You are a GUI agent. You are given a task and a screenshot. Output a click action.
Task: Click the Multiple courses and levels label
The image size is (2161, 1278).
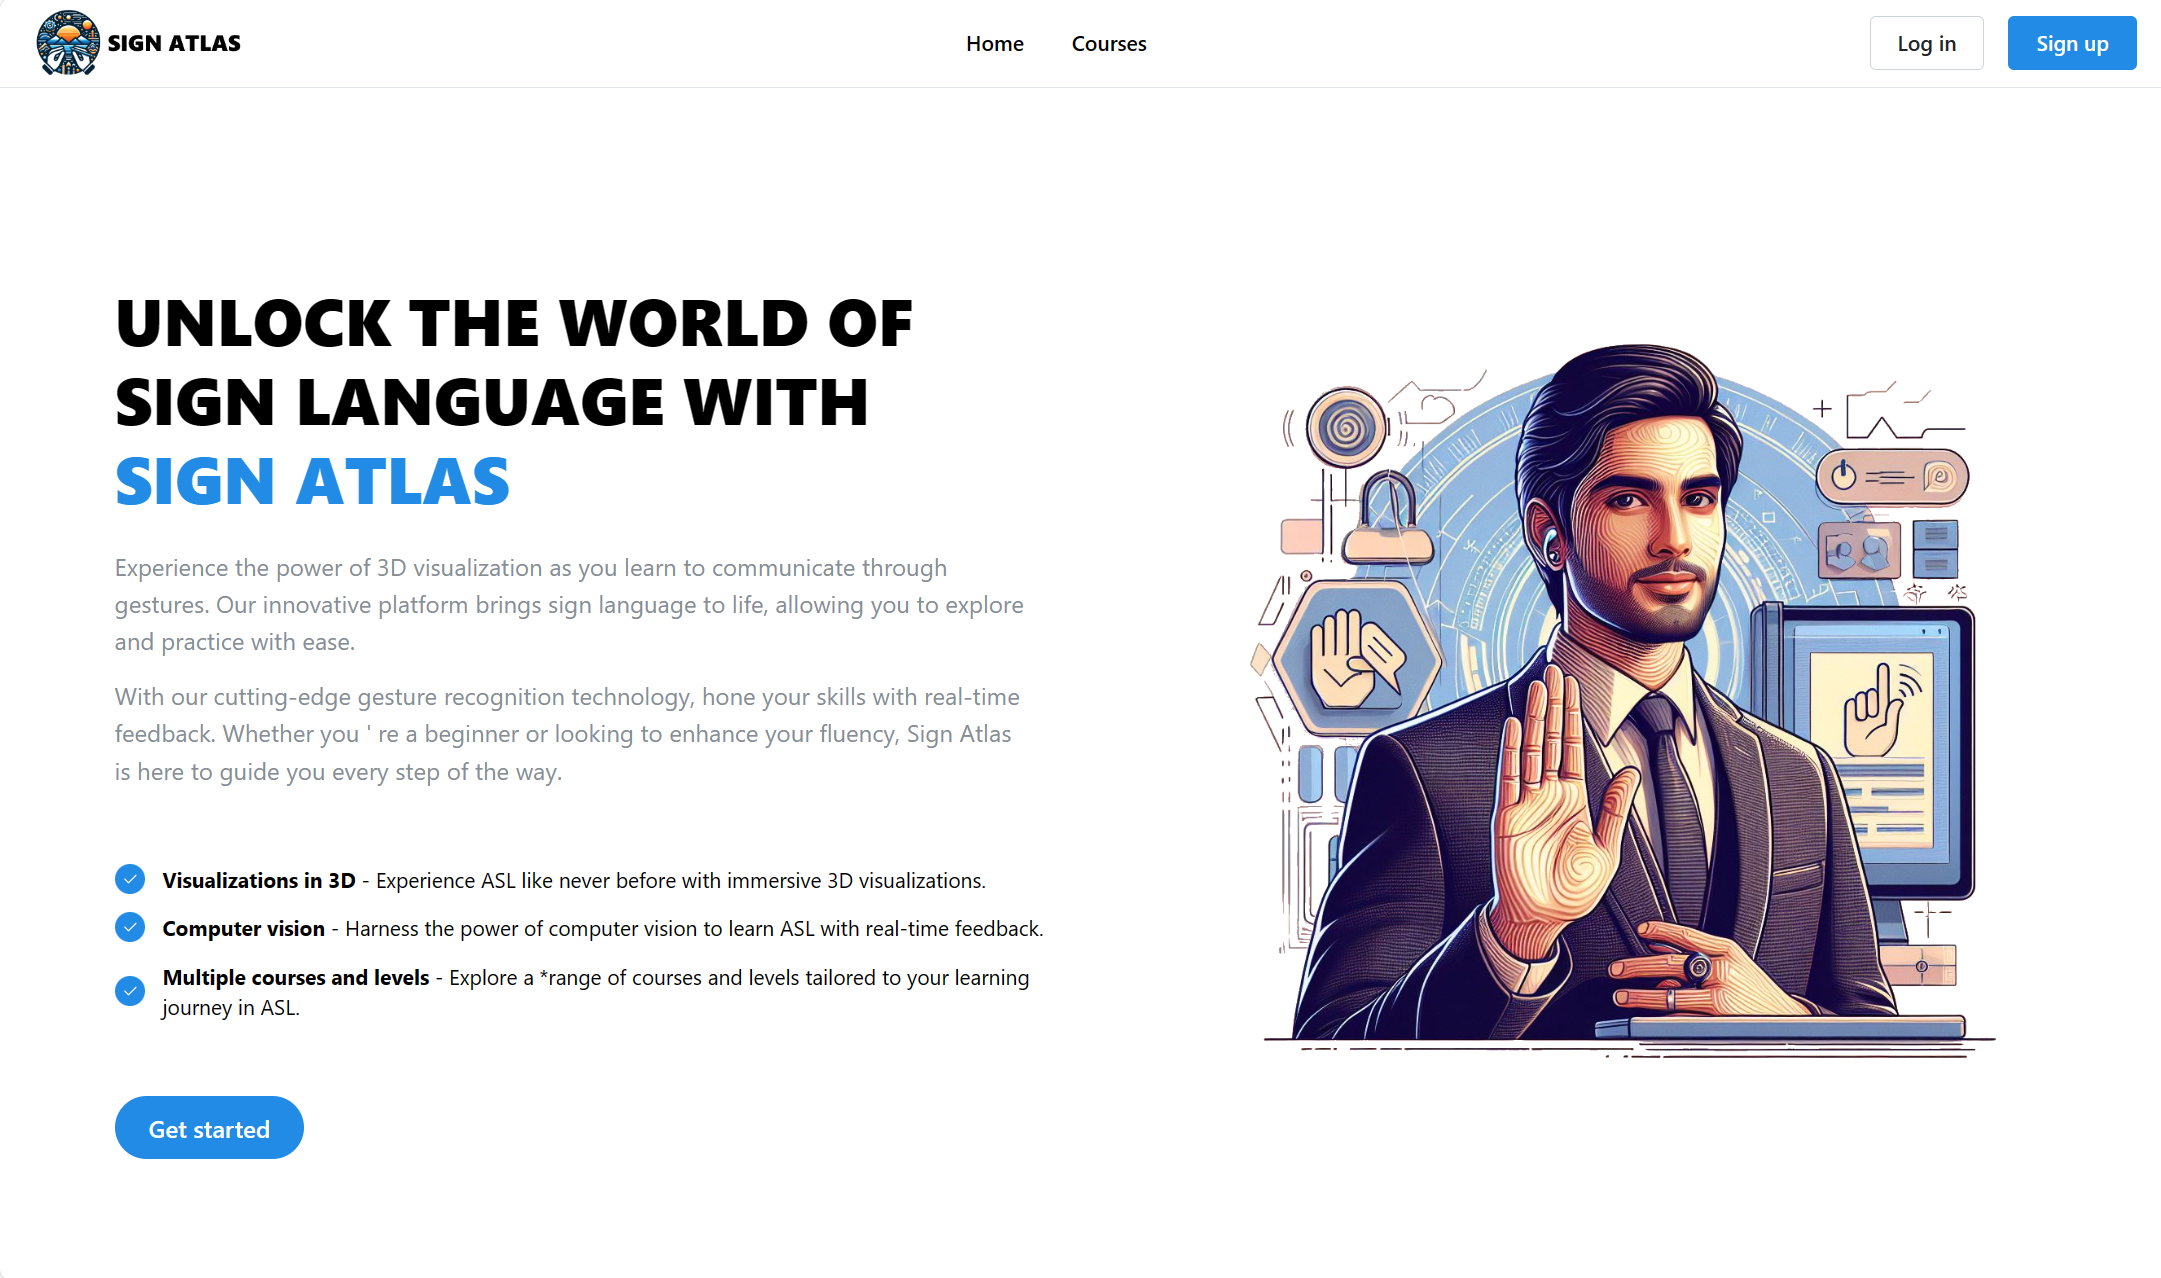pos(296,977)
